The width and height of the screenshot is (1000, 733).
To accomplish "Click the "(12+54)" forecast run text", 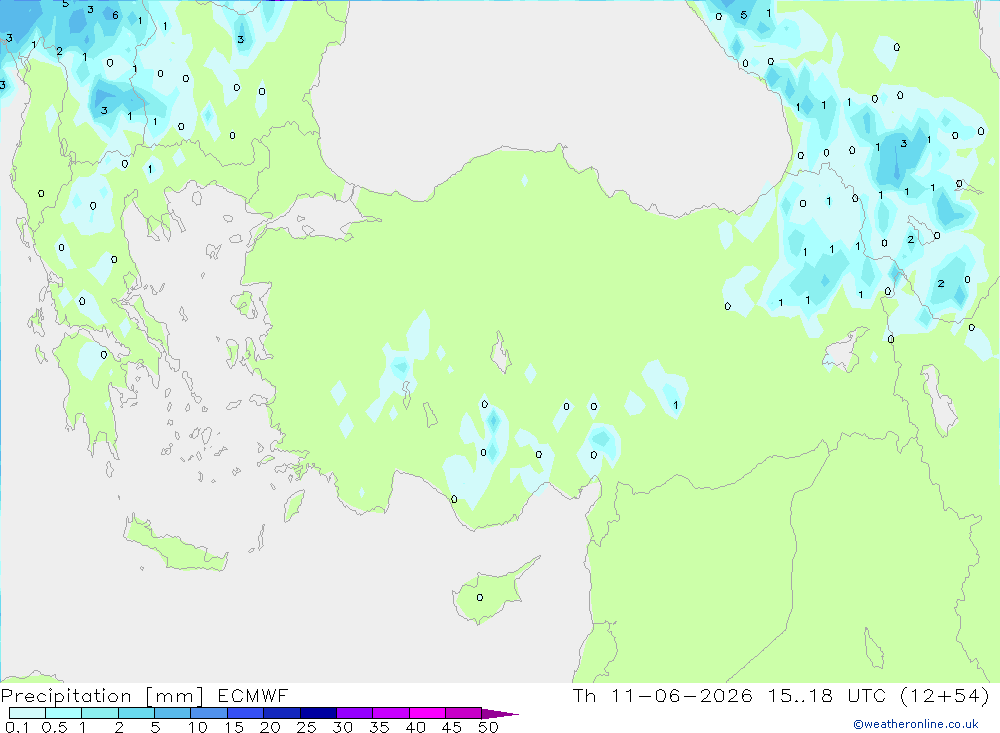I will coord(945,695).
